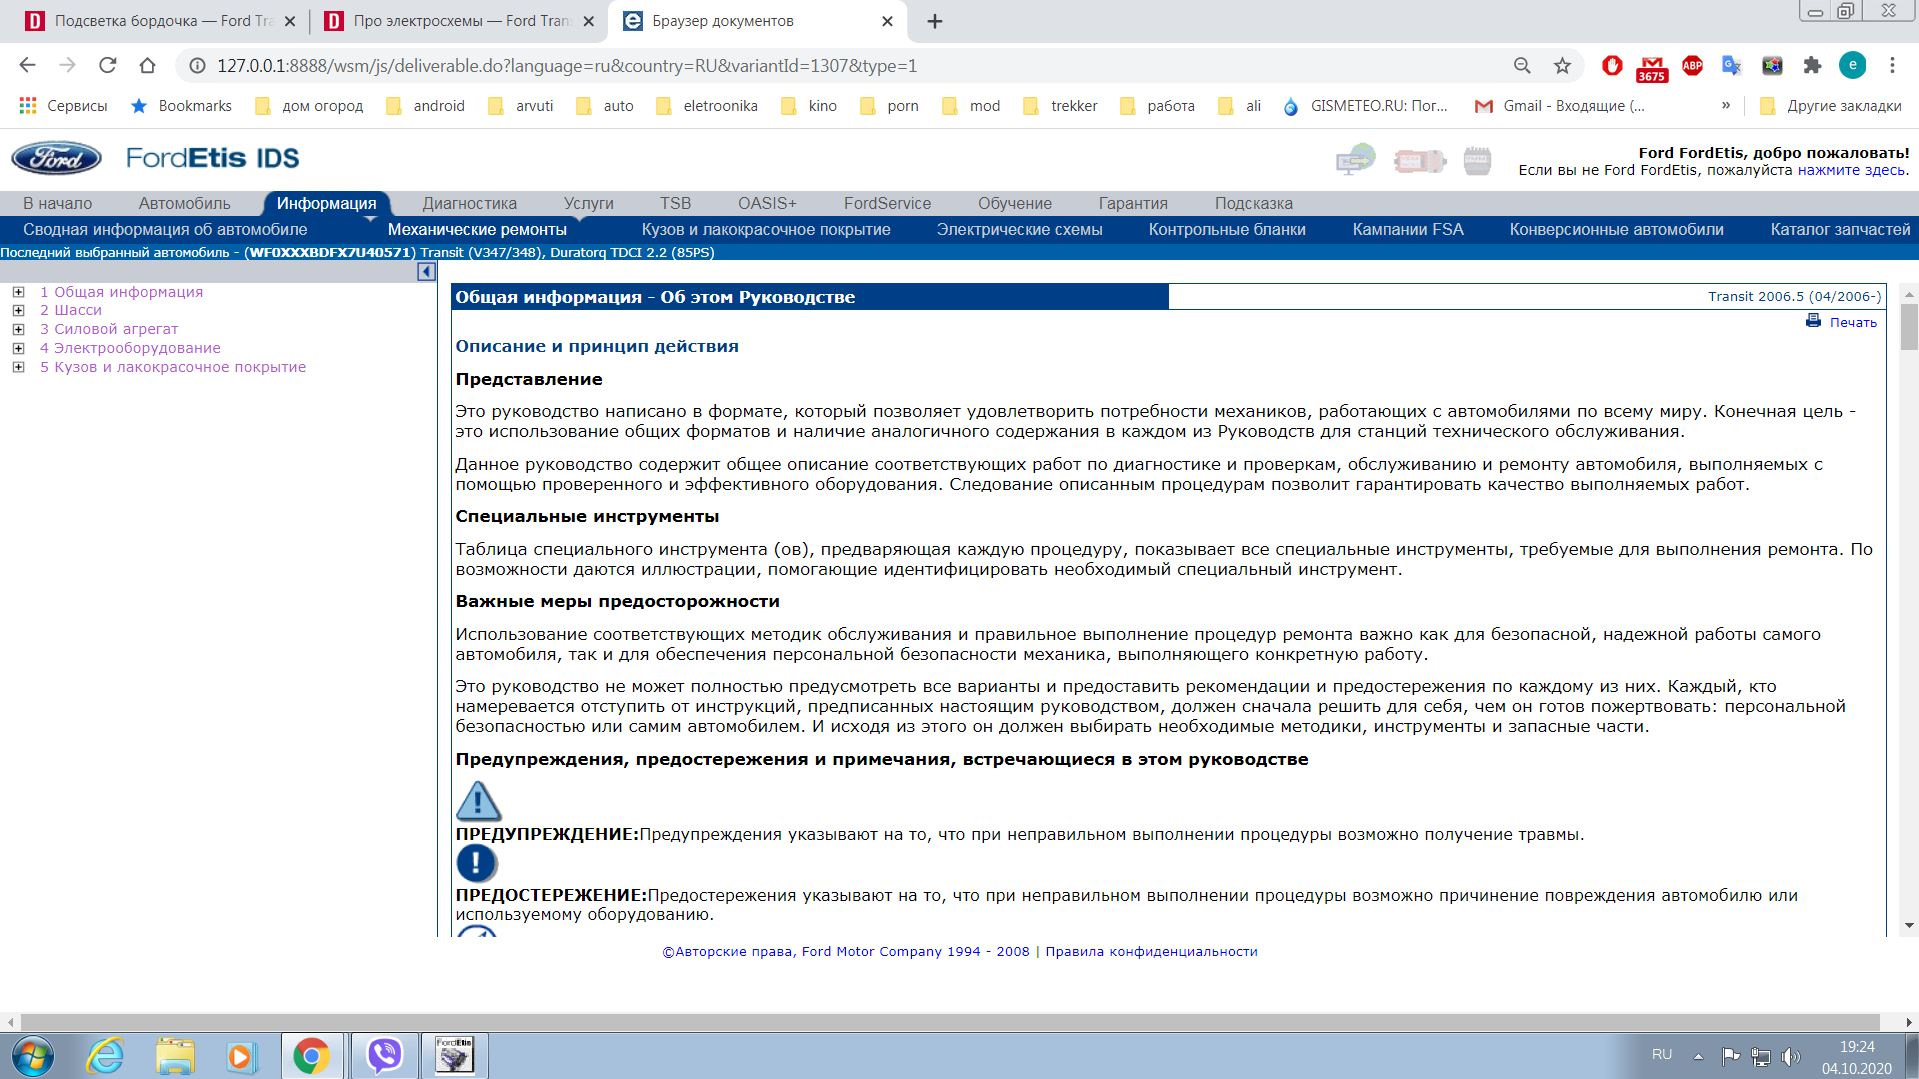Open a new browser tab with plus
The height and width of the screenshot is (1079, 1919).
[935, 21]
